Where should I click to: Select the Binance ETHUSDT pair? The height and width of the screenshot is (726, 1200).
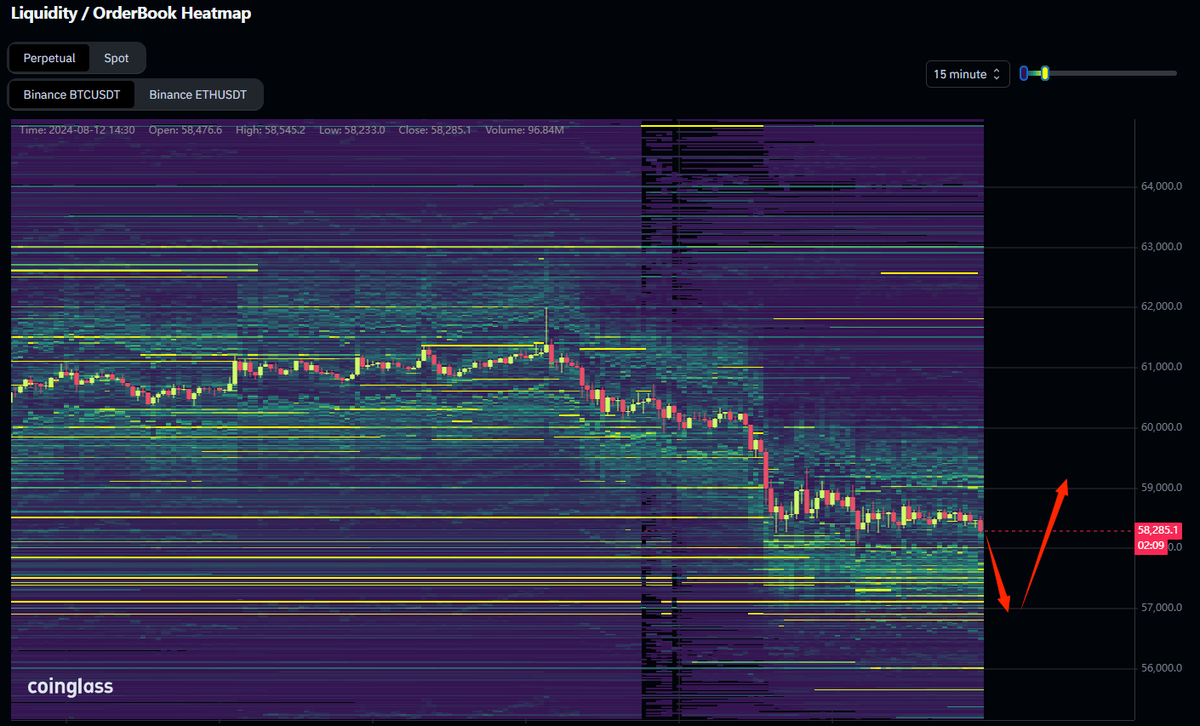click(x=198, y=95)
